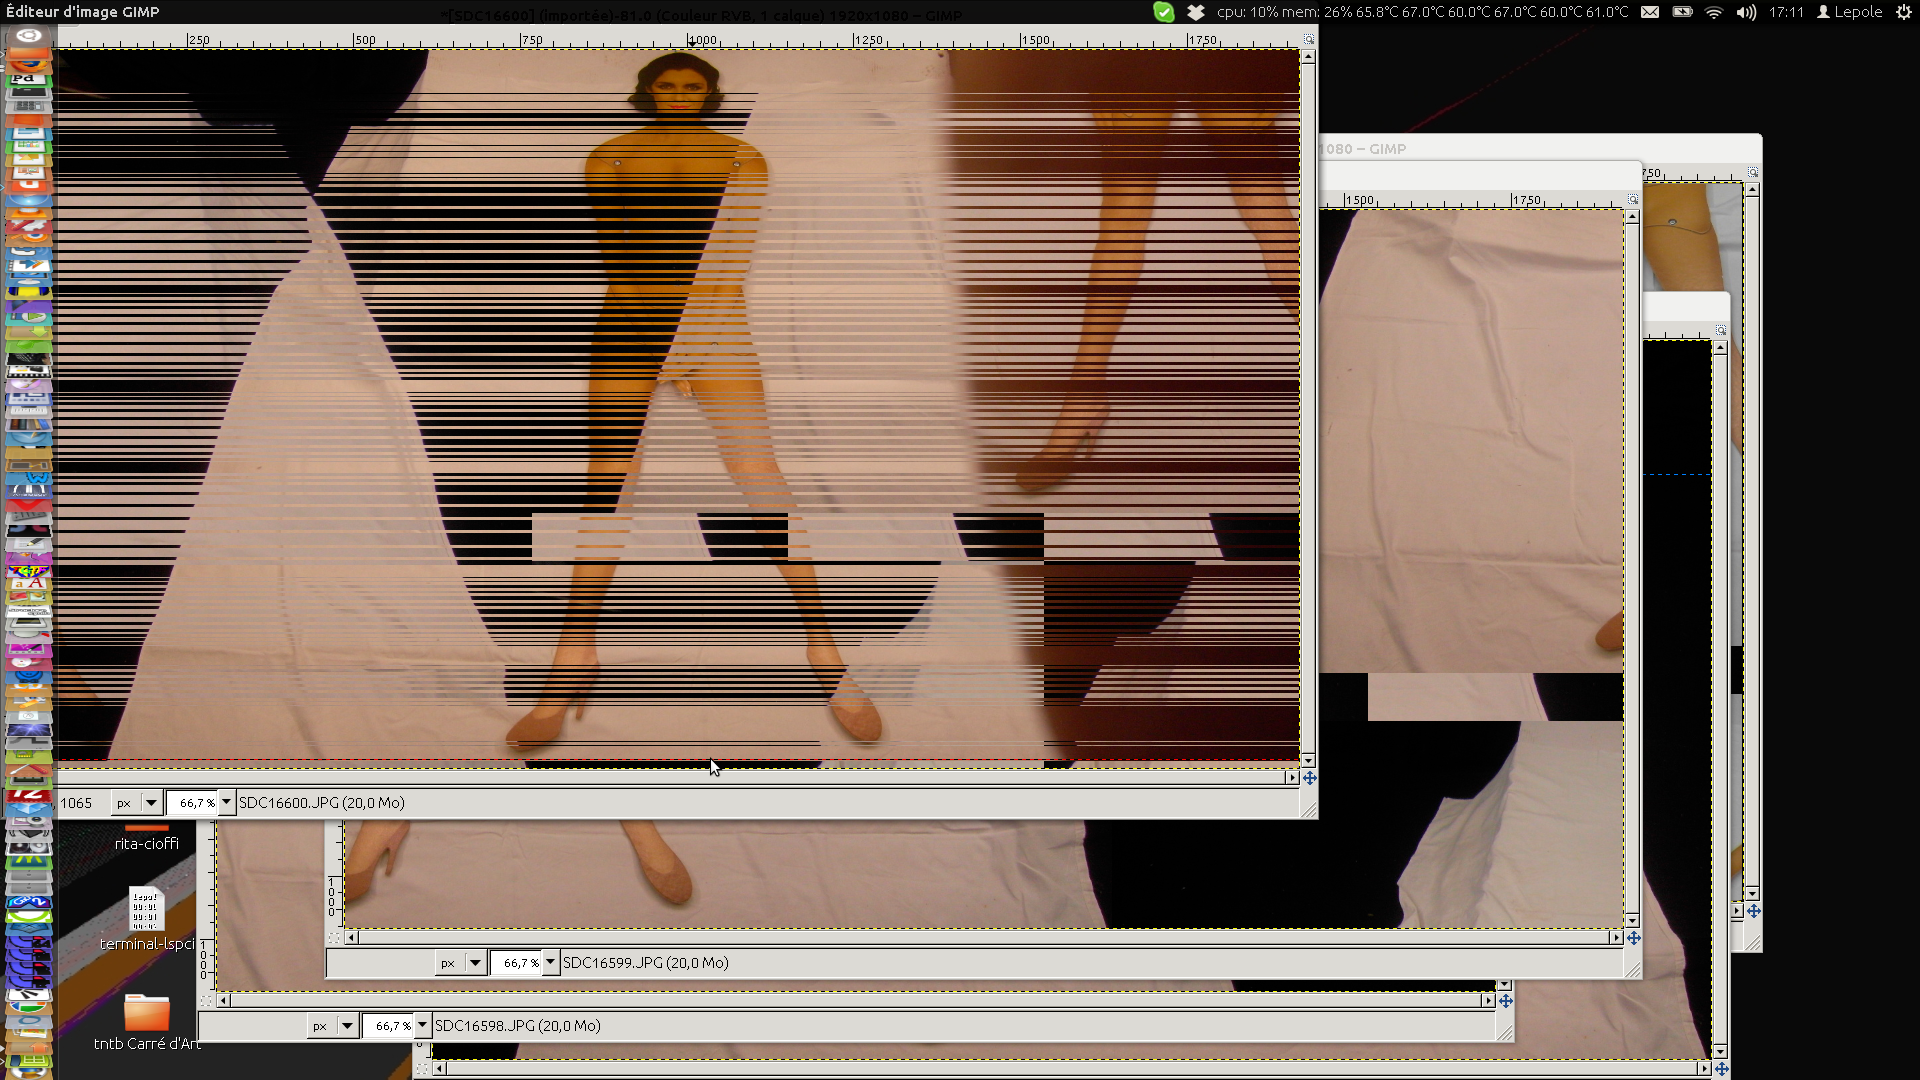This screenshot has width=1920, height=1080.
Task: Open the battery status indicator
Action: pos(1682,12)
